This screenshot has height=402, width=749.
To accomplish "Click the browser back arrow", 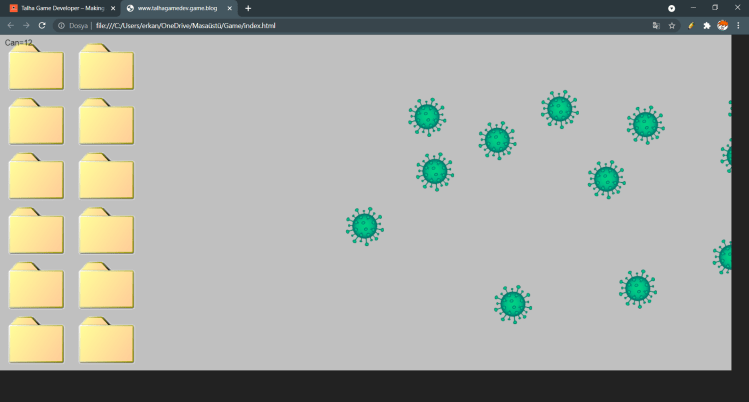I will coord(11,25).
